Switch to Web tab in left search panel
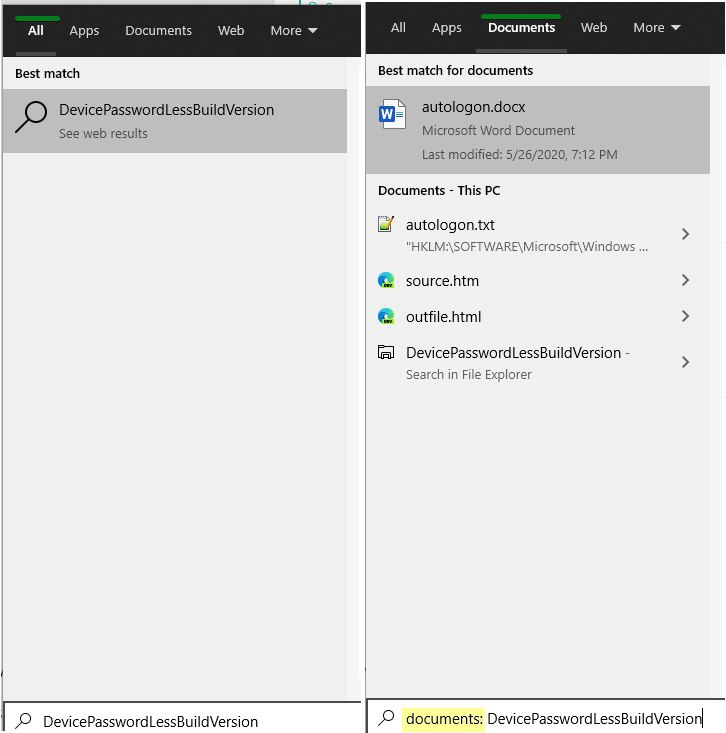The width and height of the screenshot is (726, 733). tap(231, 31)
